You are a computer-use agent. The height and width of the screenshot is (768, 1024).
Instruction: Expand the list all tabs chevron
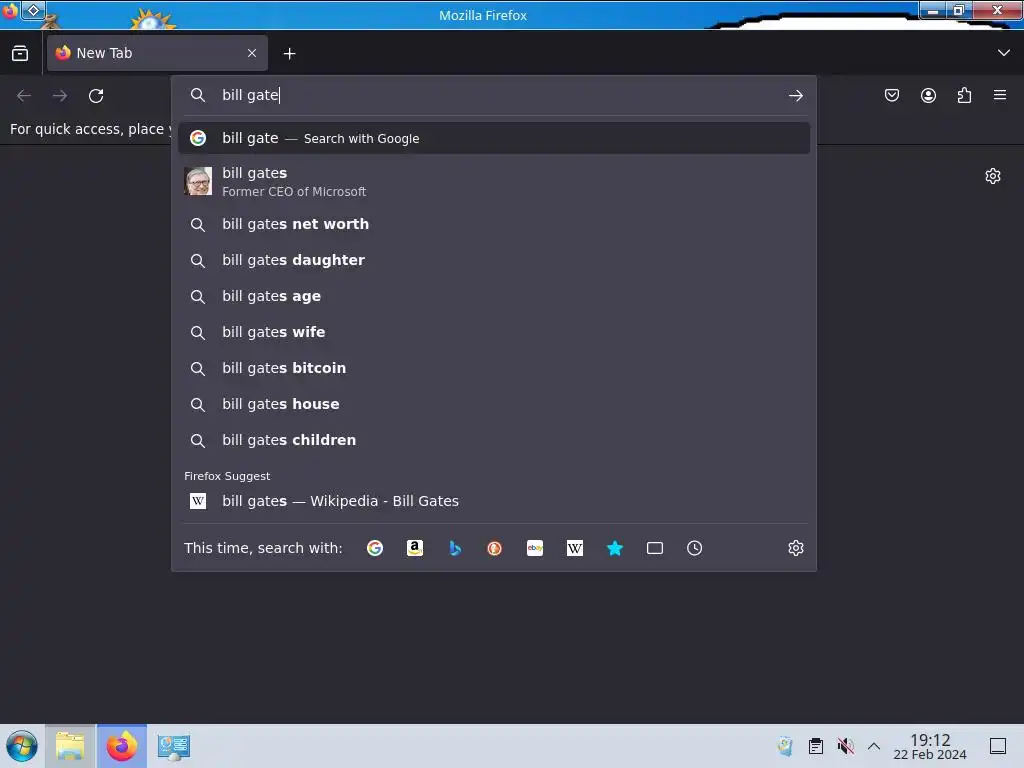[1004, 53]
